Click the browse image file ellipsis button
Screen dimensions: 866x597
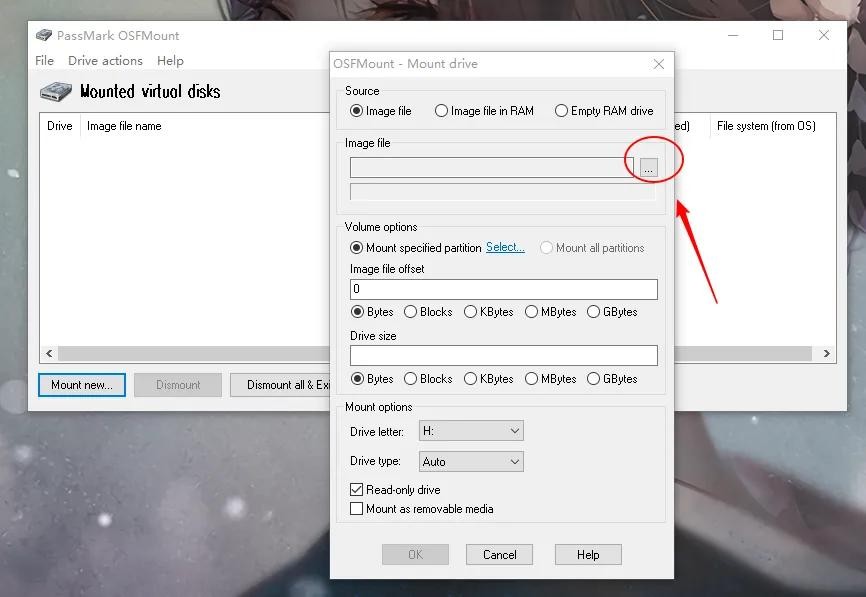[648, 168]
